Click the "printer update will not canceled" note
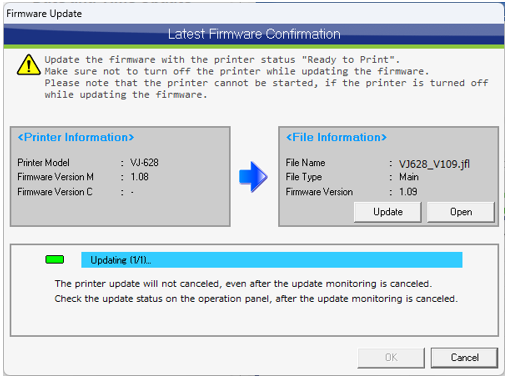The height and width of the screenshot is (379, 506). [243, 284]
